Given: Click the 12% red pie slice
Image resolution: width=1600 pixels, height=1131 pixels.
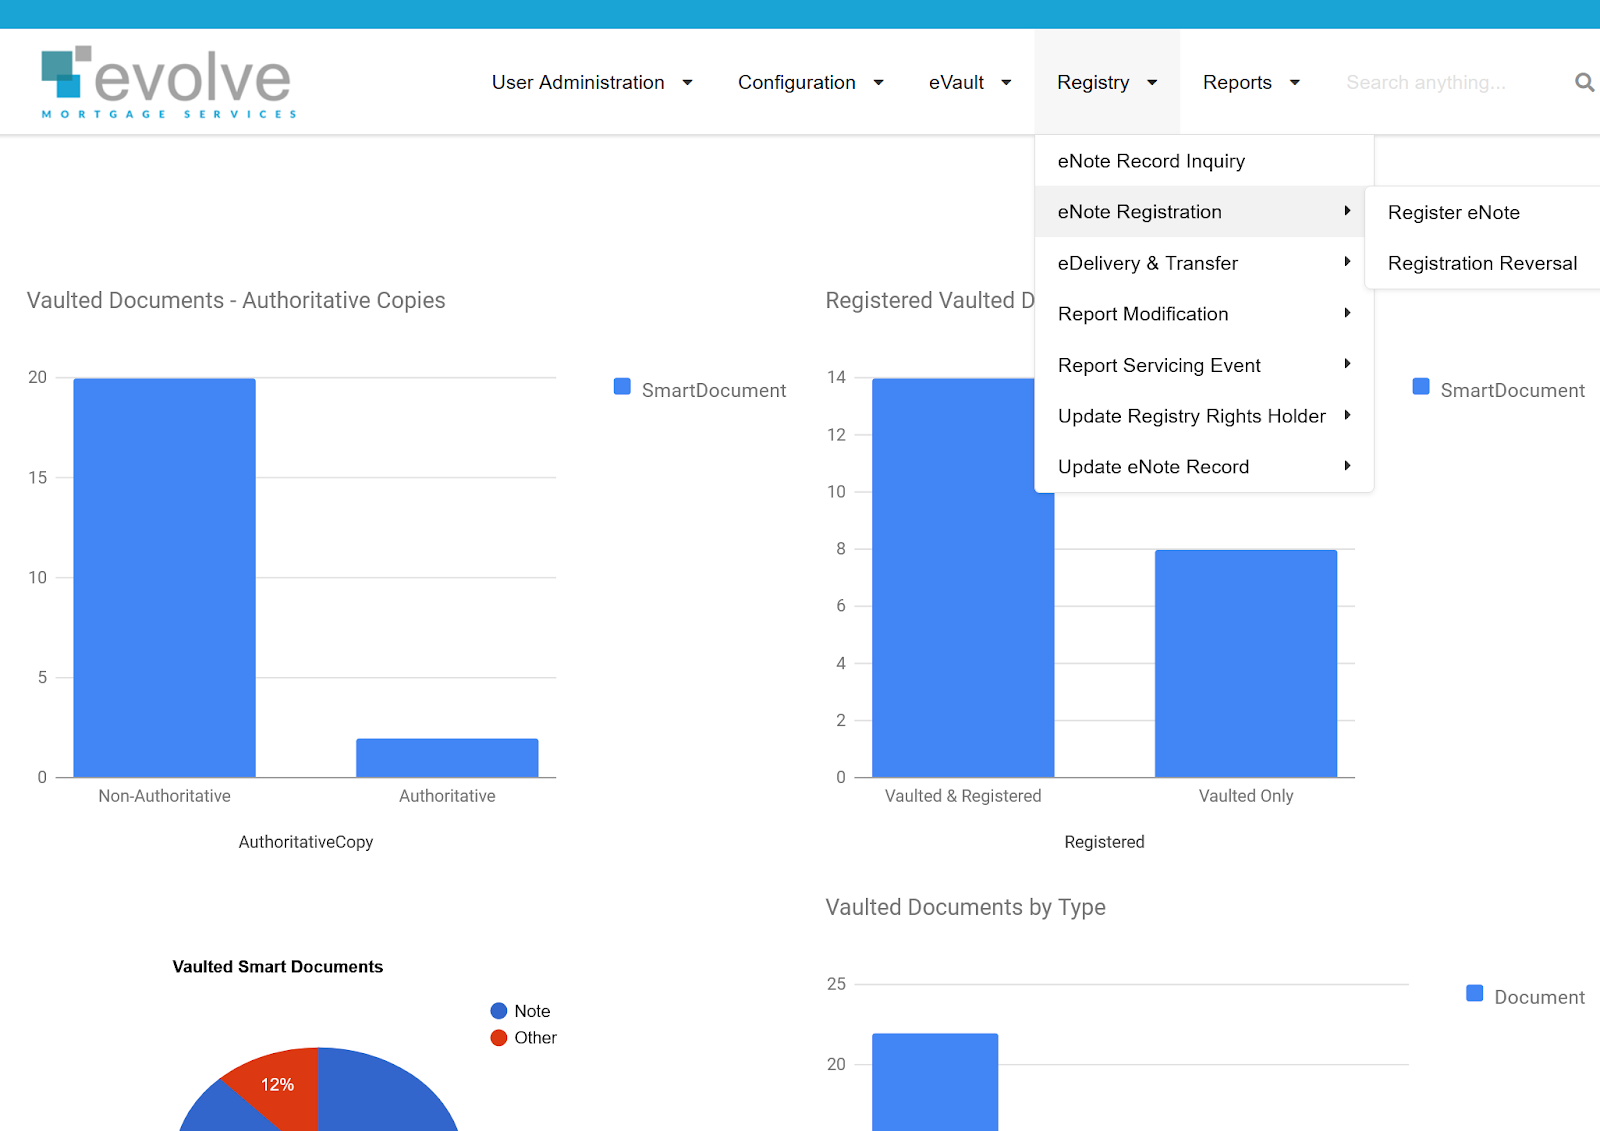Looking at the screenshot, I should (x=280, y=1083).
